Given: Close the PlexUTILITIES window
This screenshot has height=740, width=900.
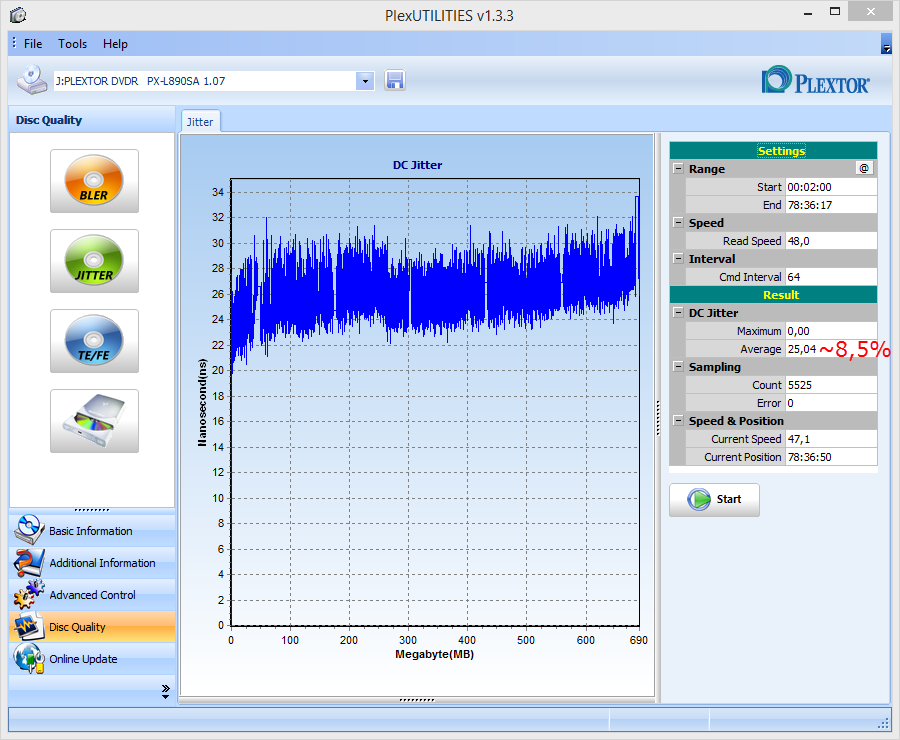Looking at the screenshot, I should (870, 12).
